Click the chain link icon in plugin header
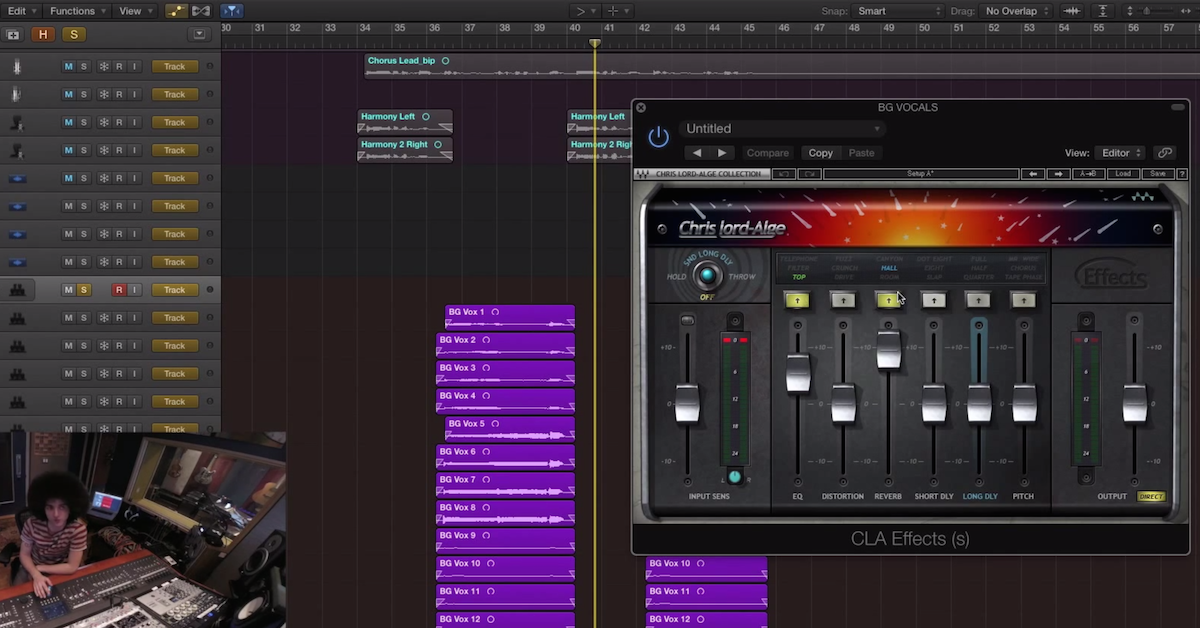Viewport: 1200px width, 628px height. (1164, 152)
